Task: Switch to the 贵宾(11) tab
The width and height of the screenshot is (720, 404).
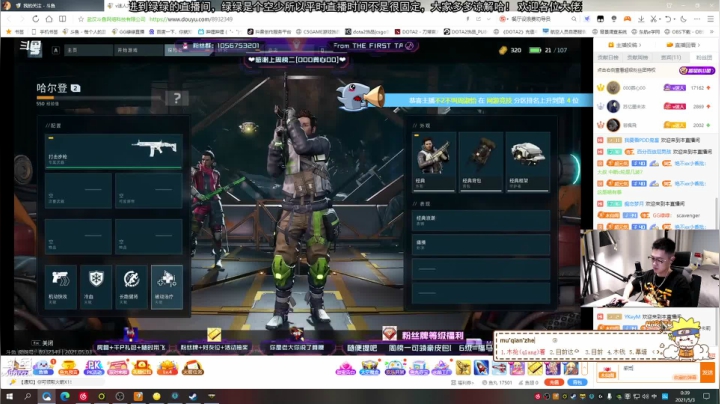Action: click(671, 57)
